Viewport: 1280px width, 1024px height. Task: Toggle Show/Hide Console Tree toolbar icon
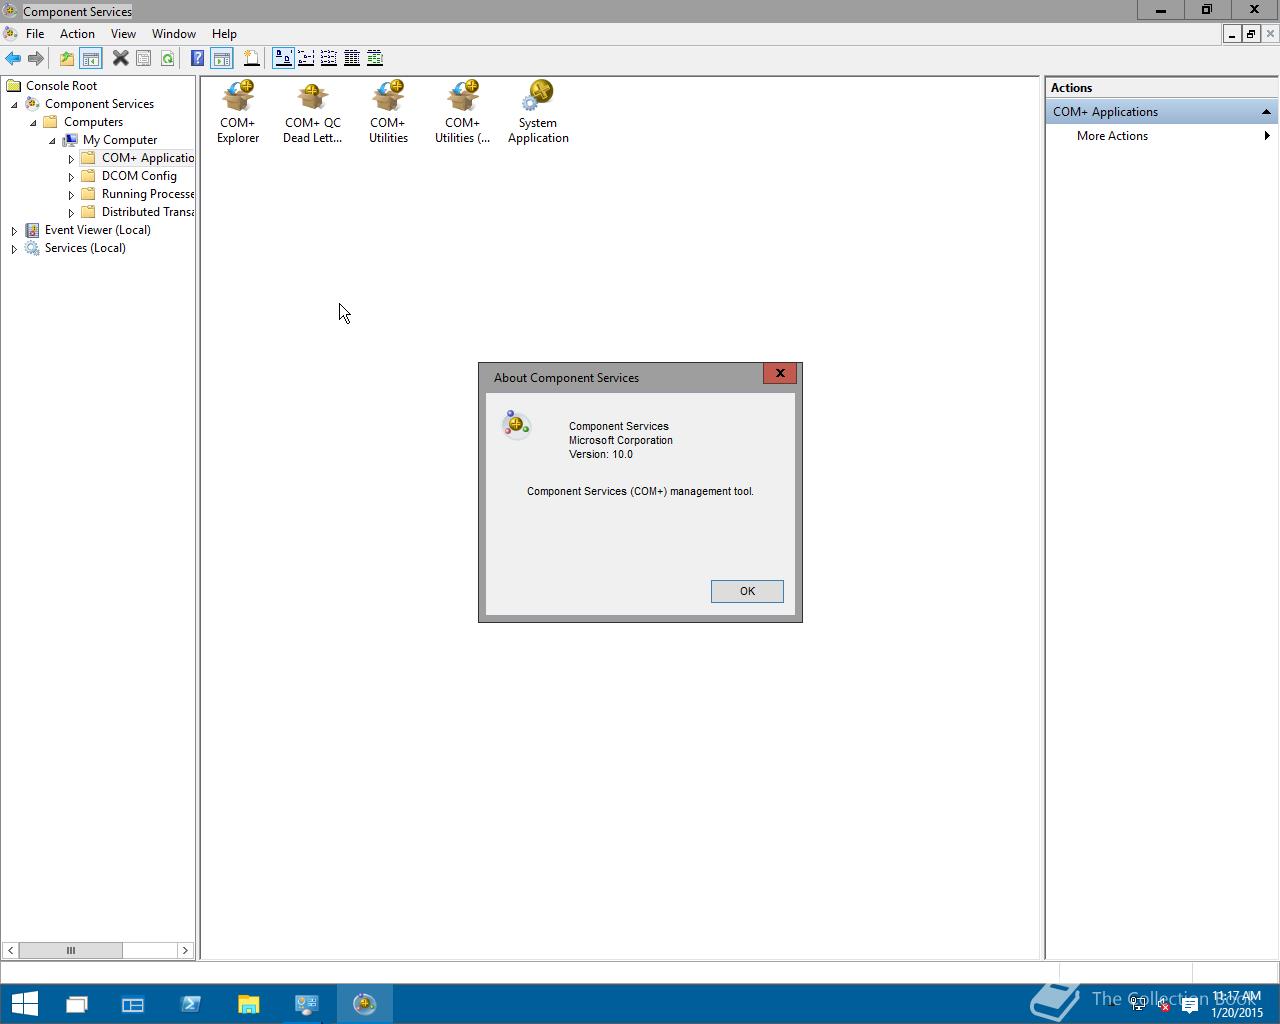click(90, 58)
